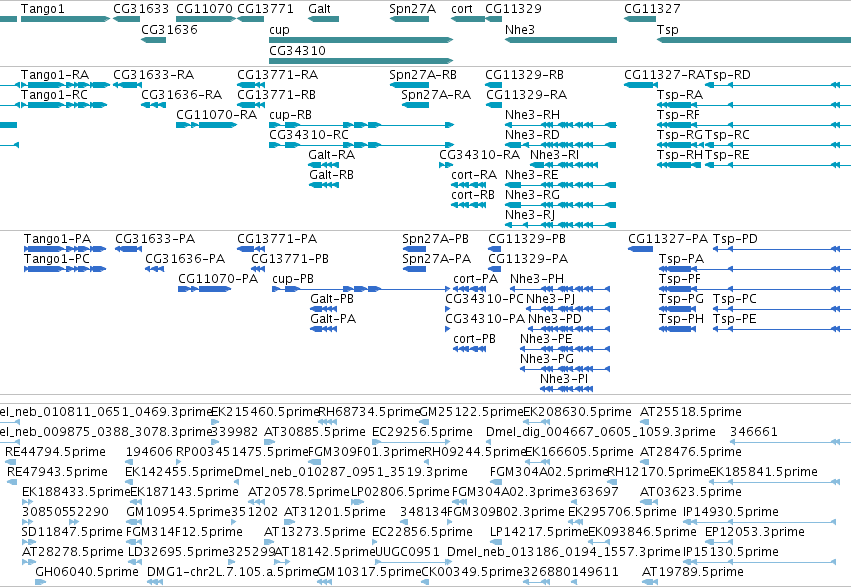The image size is (851, 587).
Task: Click EST GH06040.5prime
Action: pos(87,573)
